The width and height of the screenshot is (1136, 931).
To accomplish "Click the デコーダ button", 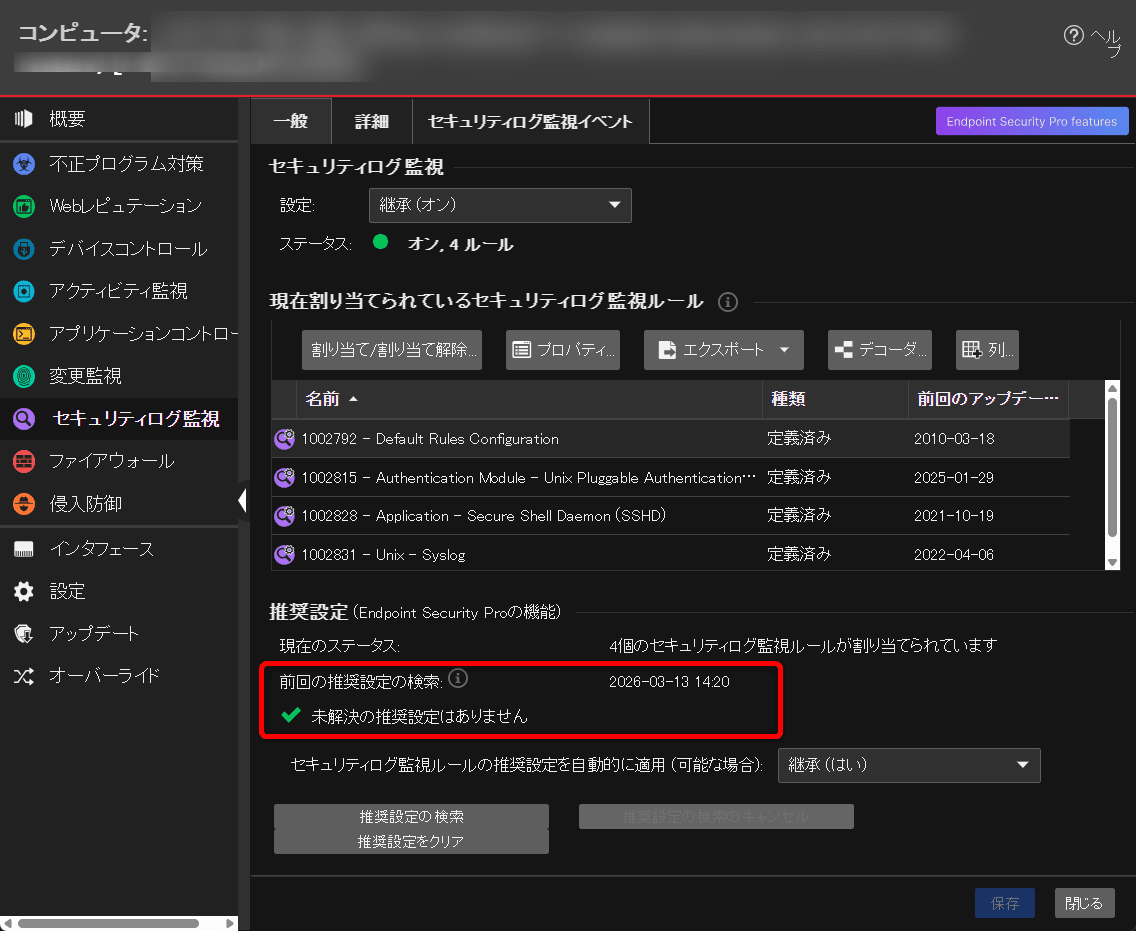I will pyautogui.click(x=880, y=350).
